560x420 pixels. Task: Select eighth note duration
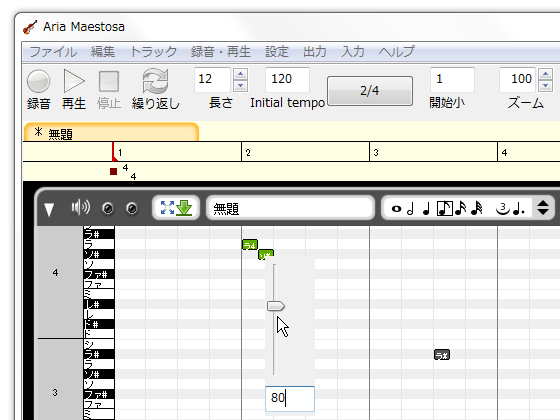[445, 208]
